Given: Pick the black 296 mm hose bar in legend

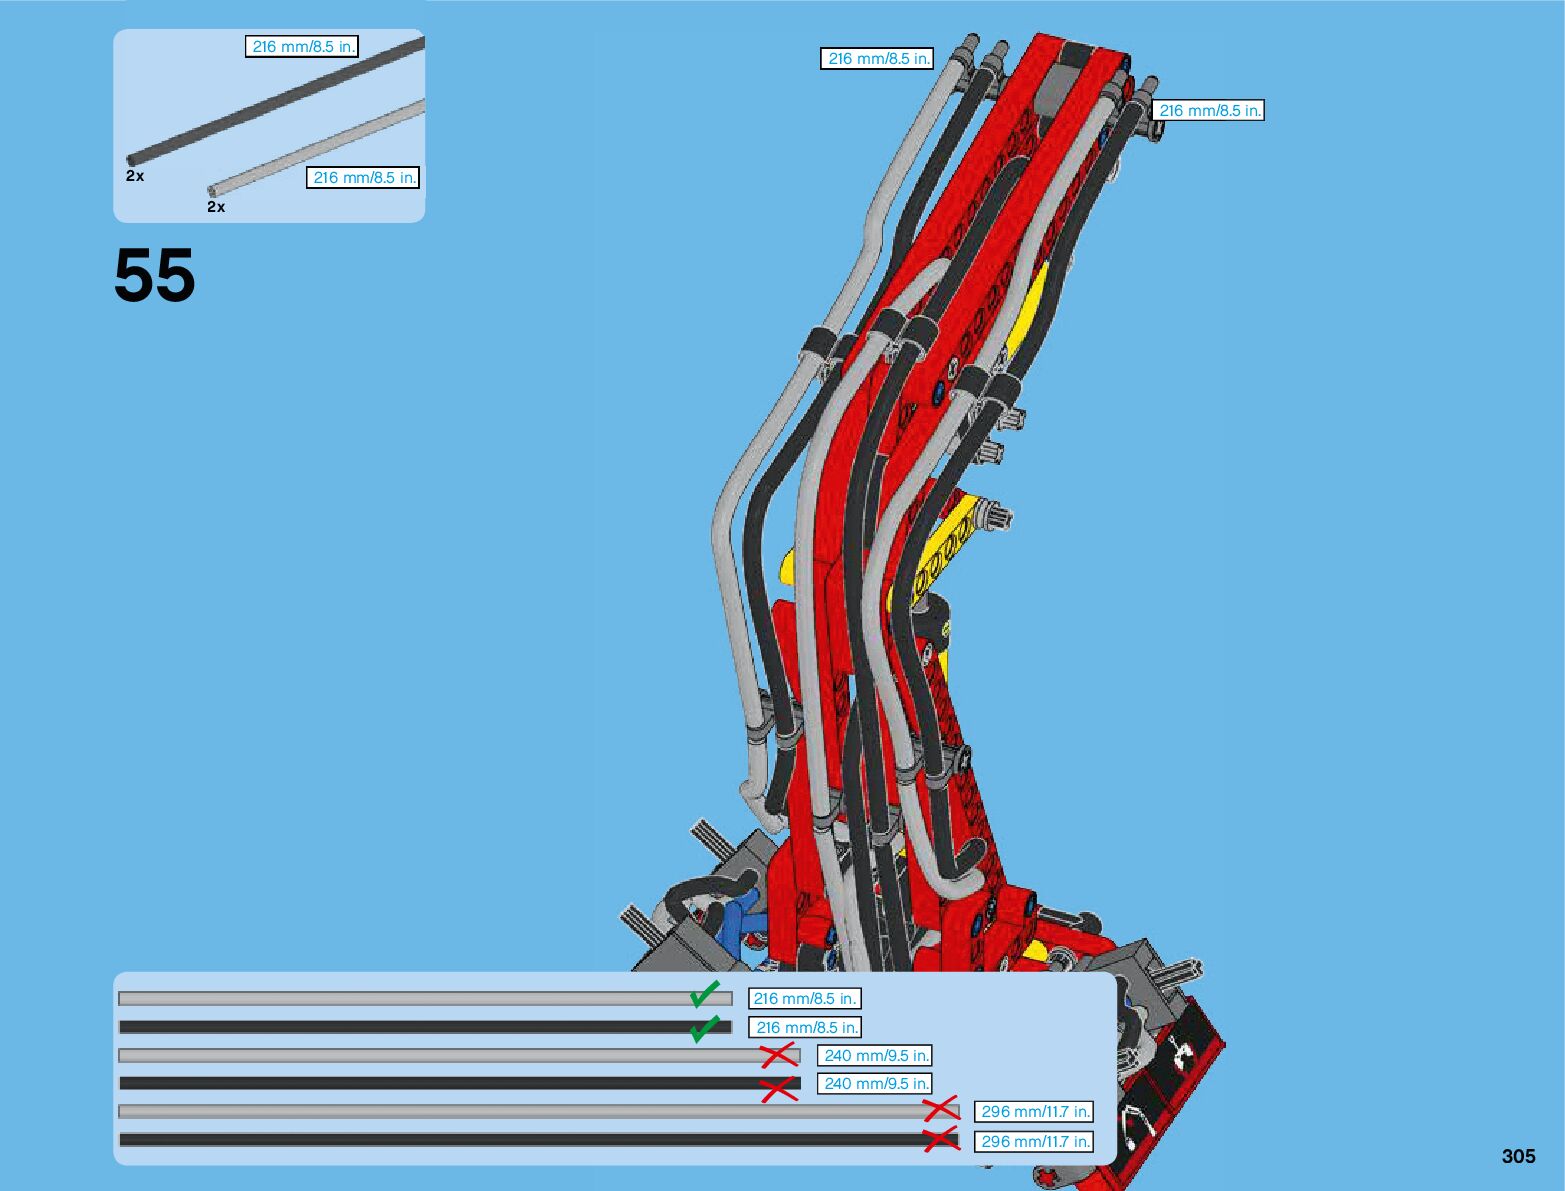Looking at the screenshot, I should (520, 1140).
